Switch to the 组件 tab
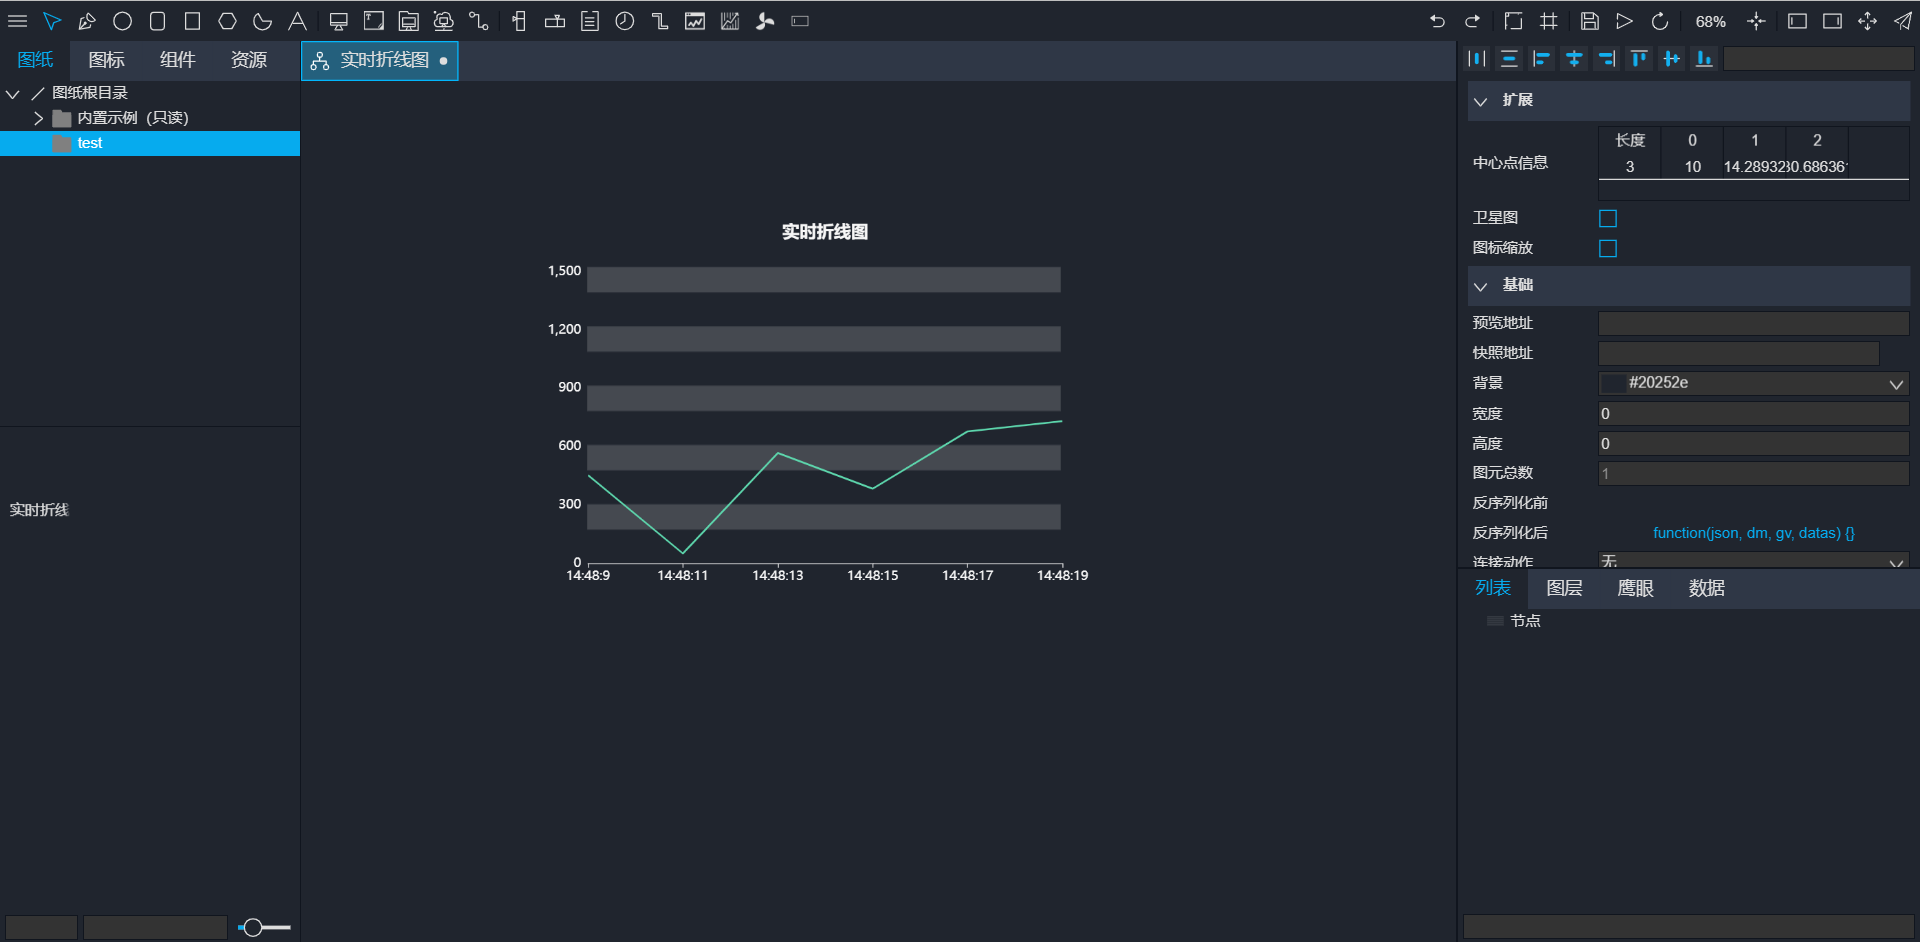 (177, 60)
